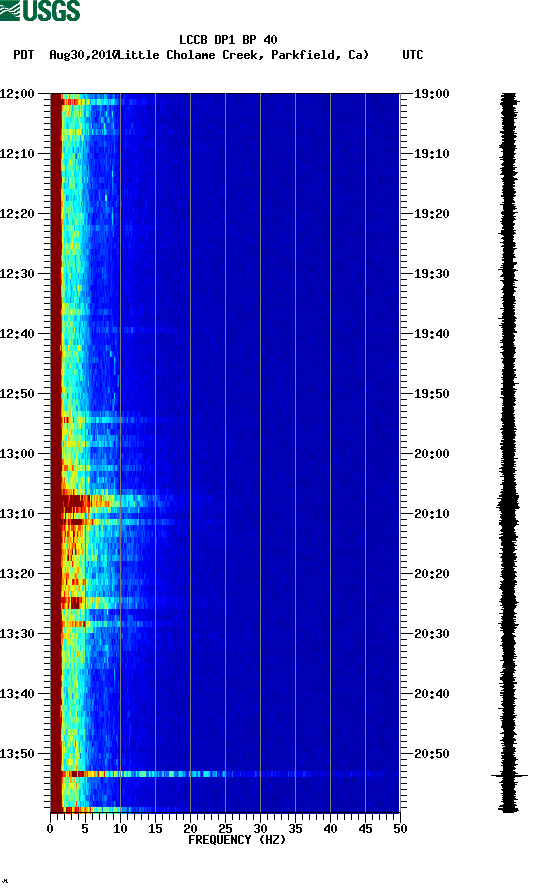The width and height of the screenshot is (552, 892).
Task: Click the '12:10' PDT time label
Action: (x=17, y=154)
